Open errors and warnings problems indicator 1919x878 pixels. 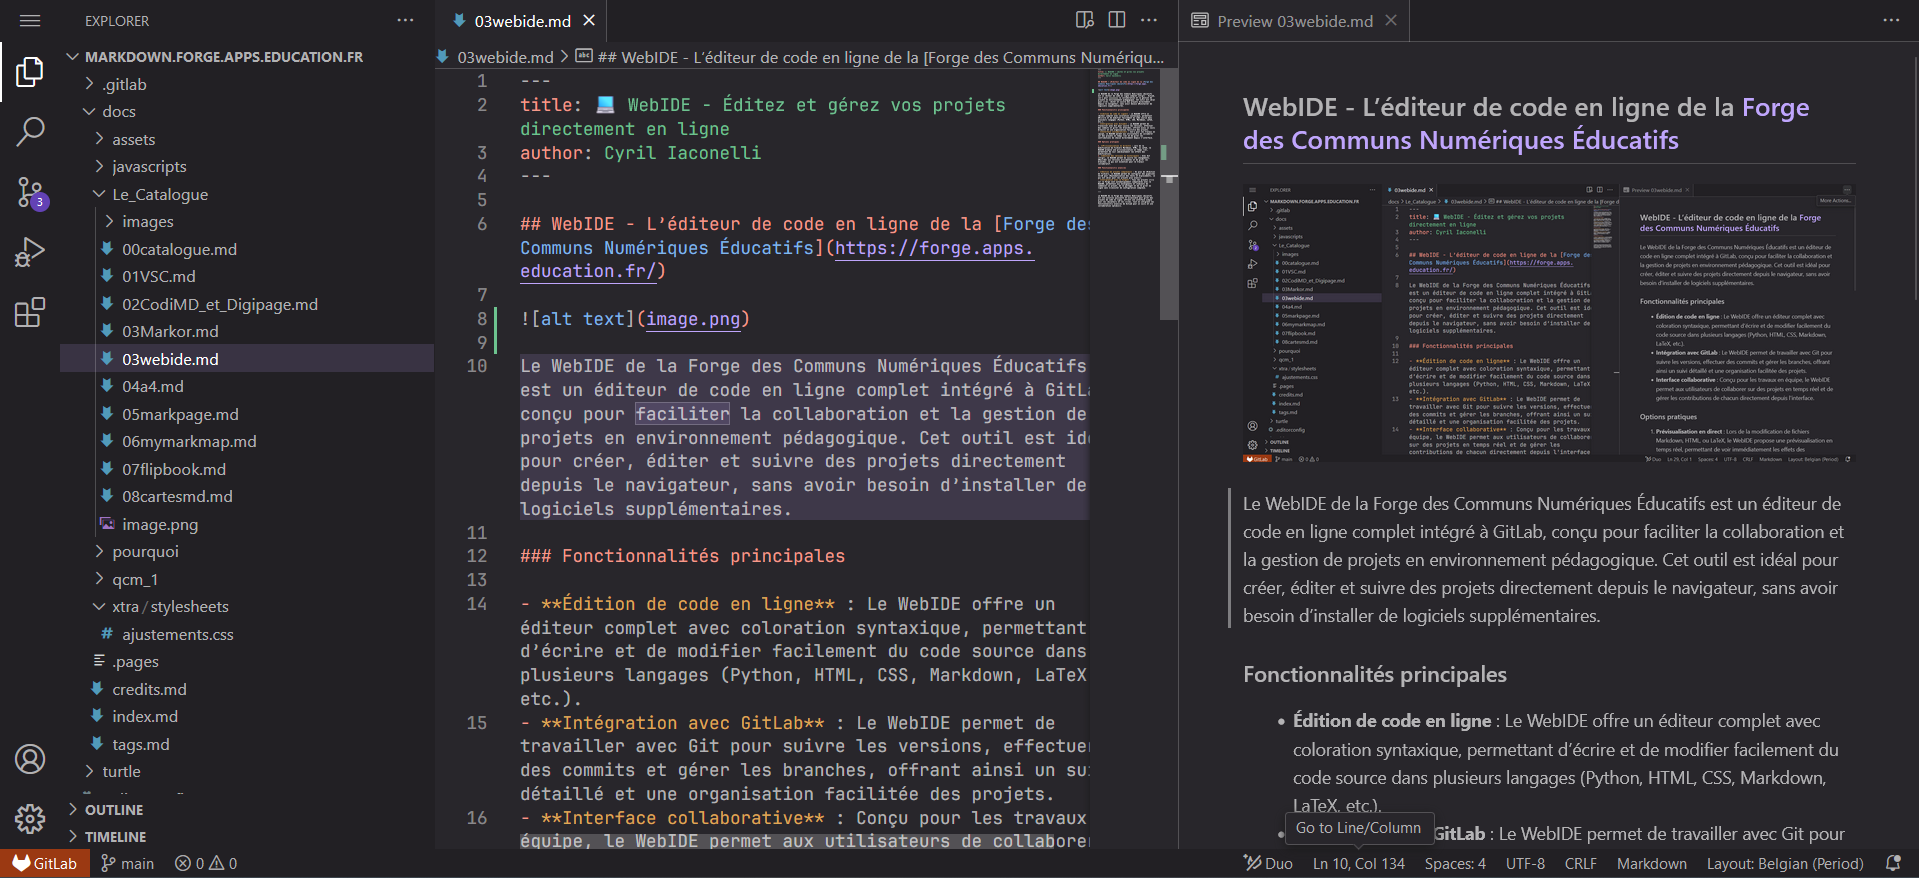tap(206, 863)
